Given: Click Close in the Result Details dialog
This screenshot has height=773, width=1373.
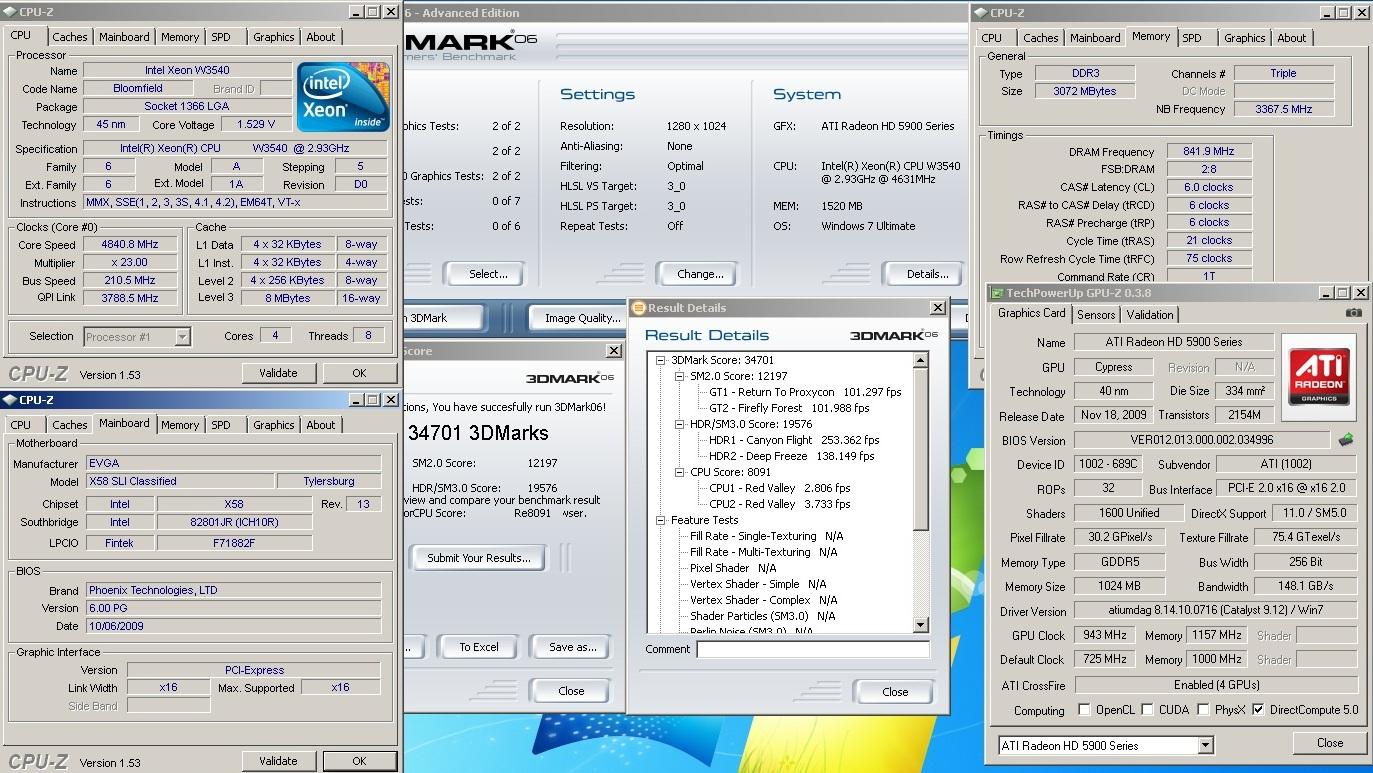Looking at the screenshot, I should pos(895,691).
